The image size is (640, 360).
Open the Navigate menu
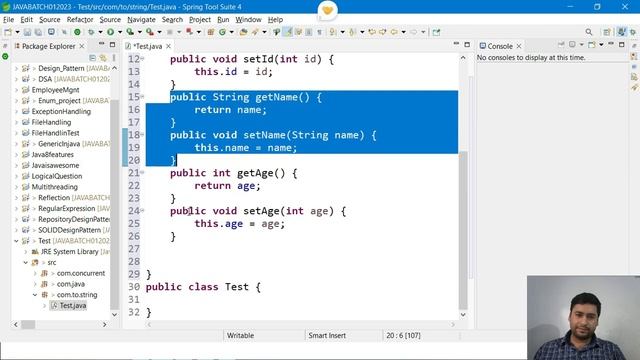[141, 19]
